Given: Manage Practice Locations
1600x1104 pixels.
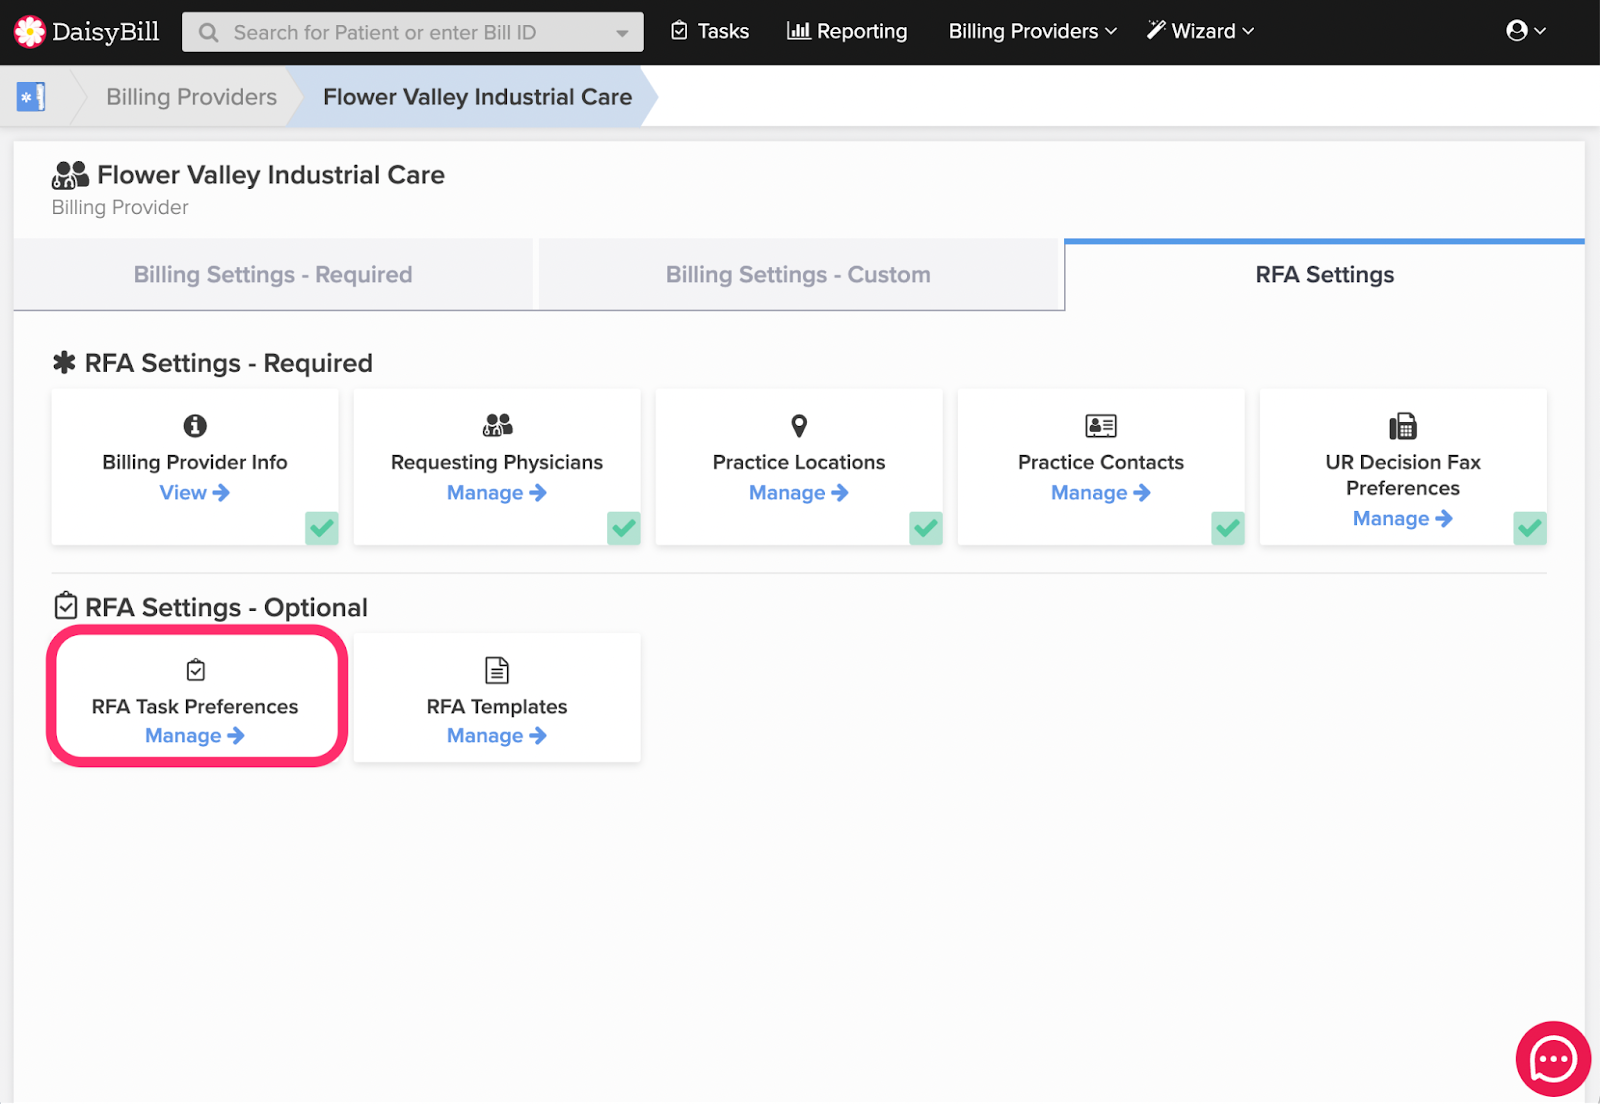Looking at the screenshot, I should coord(799,493).
